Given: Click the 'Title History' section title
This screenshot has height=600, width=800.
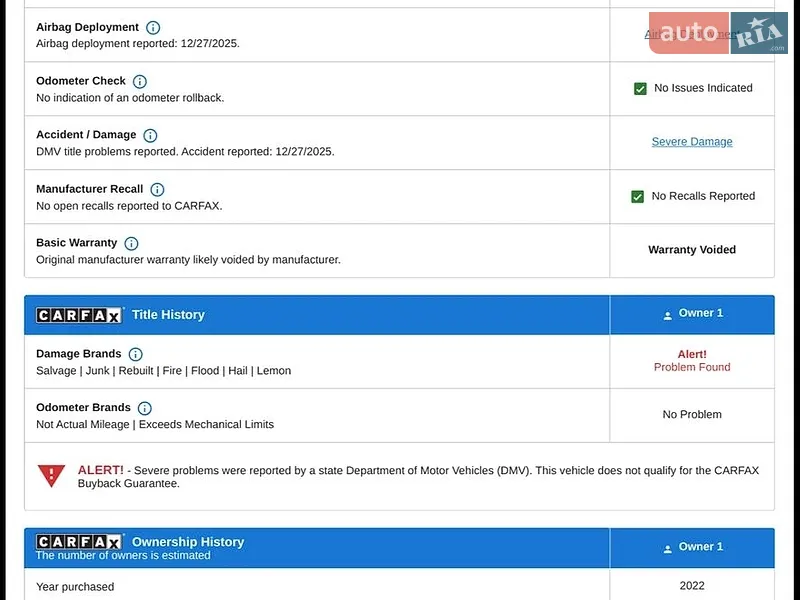Looking at the screenshot, I should [168, 315].
